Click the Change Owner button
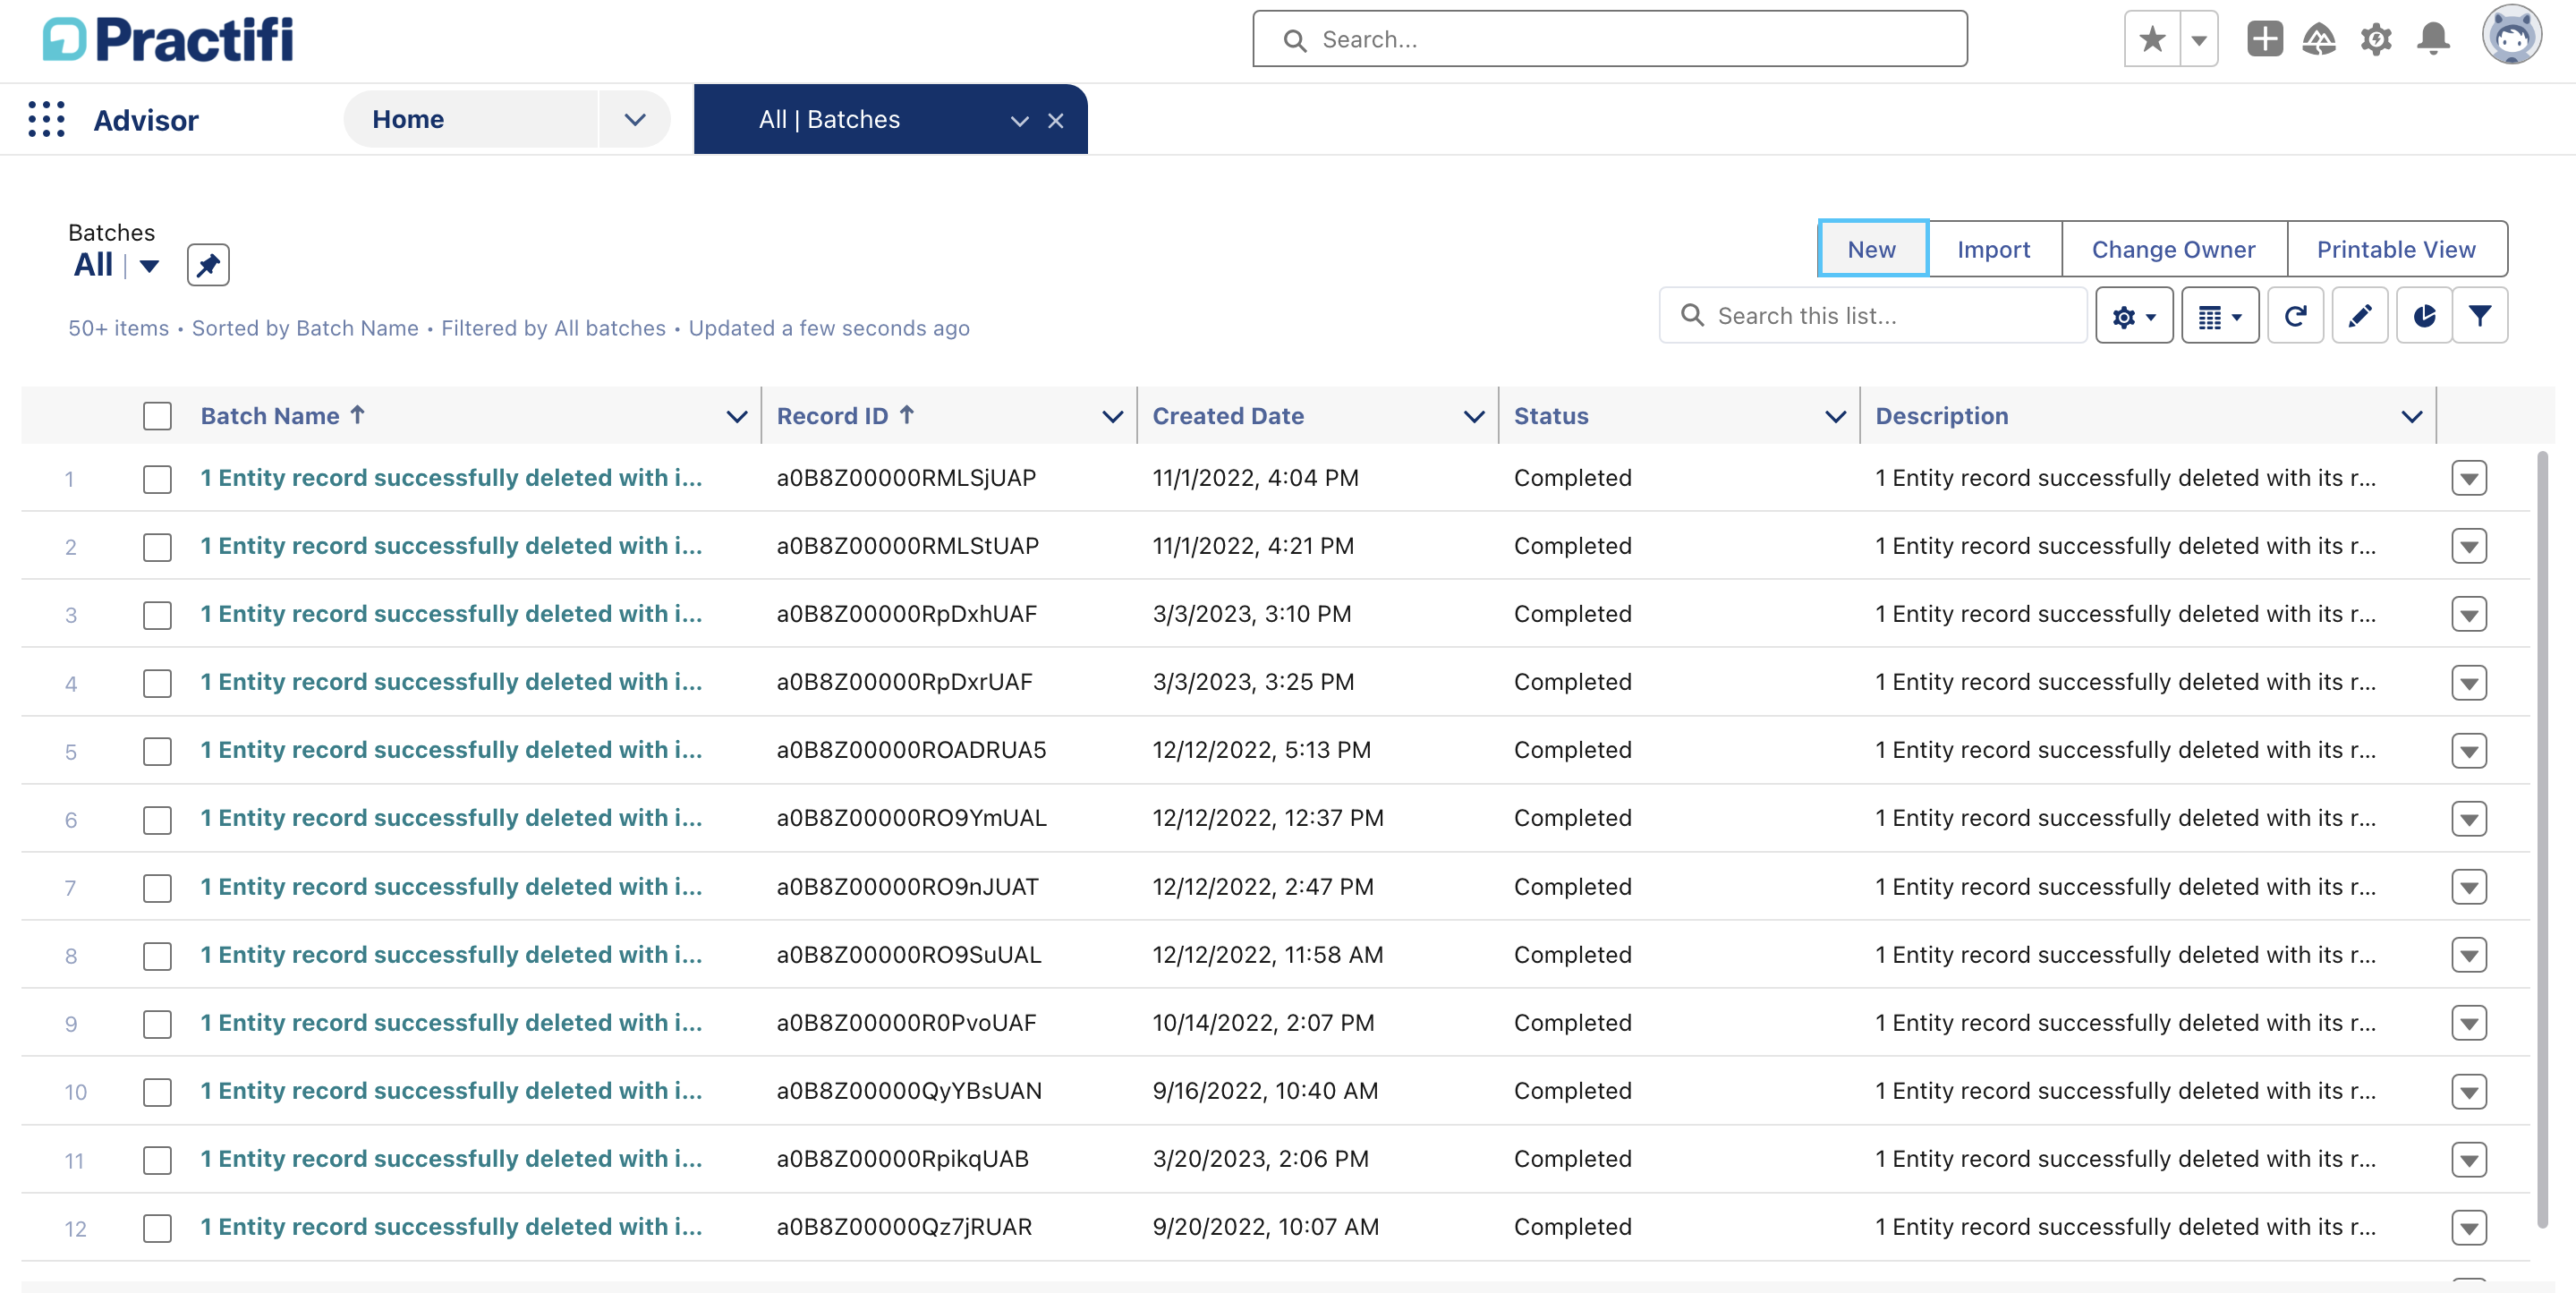 coord(2173,249)
